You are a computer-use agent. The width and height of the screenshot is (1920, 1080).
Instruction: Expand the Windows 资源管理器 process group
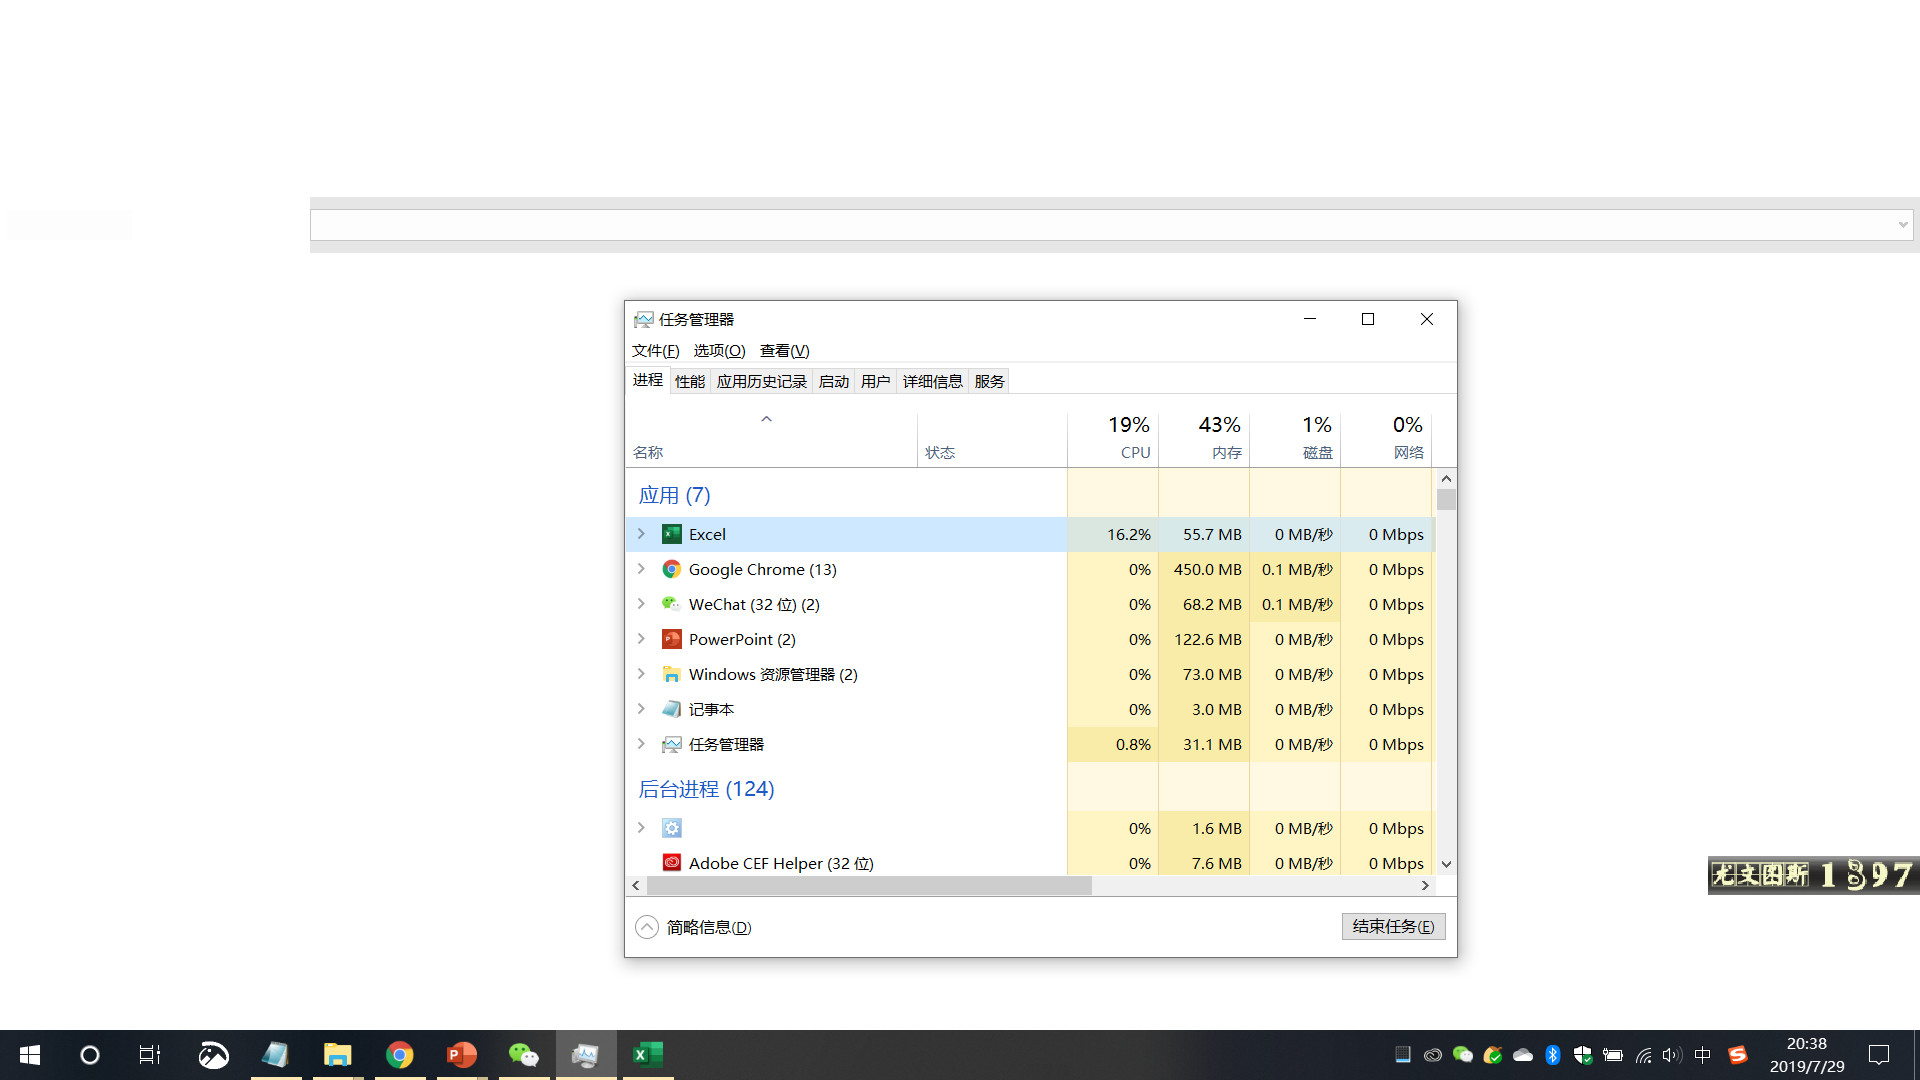641,674
